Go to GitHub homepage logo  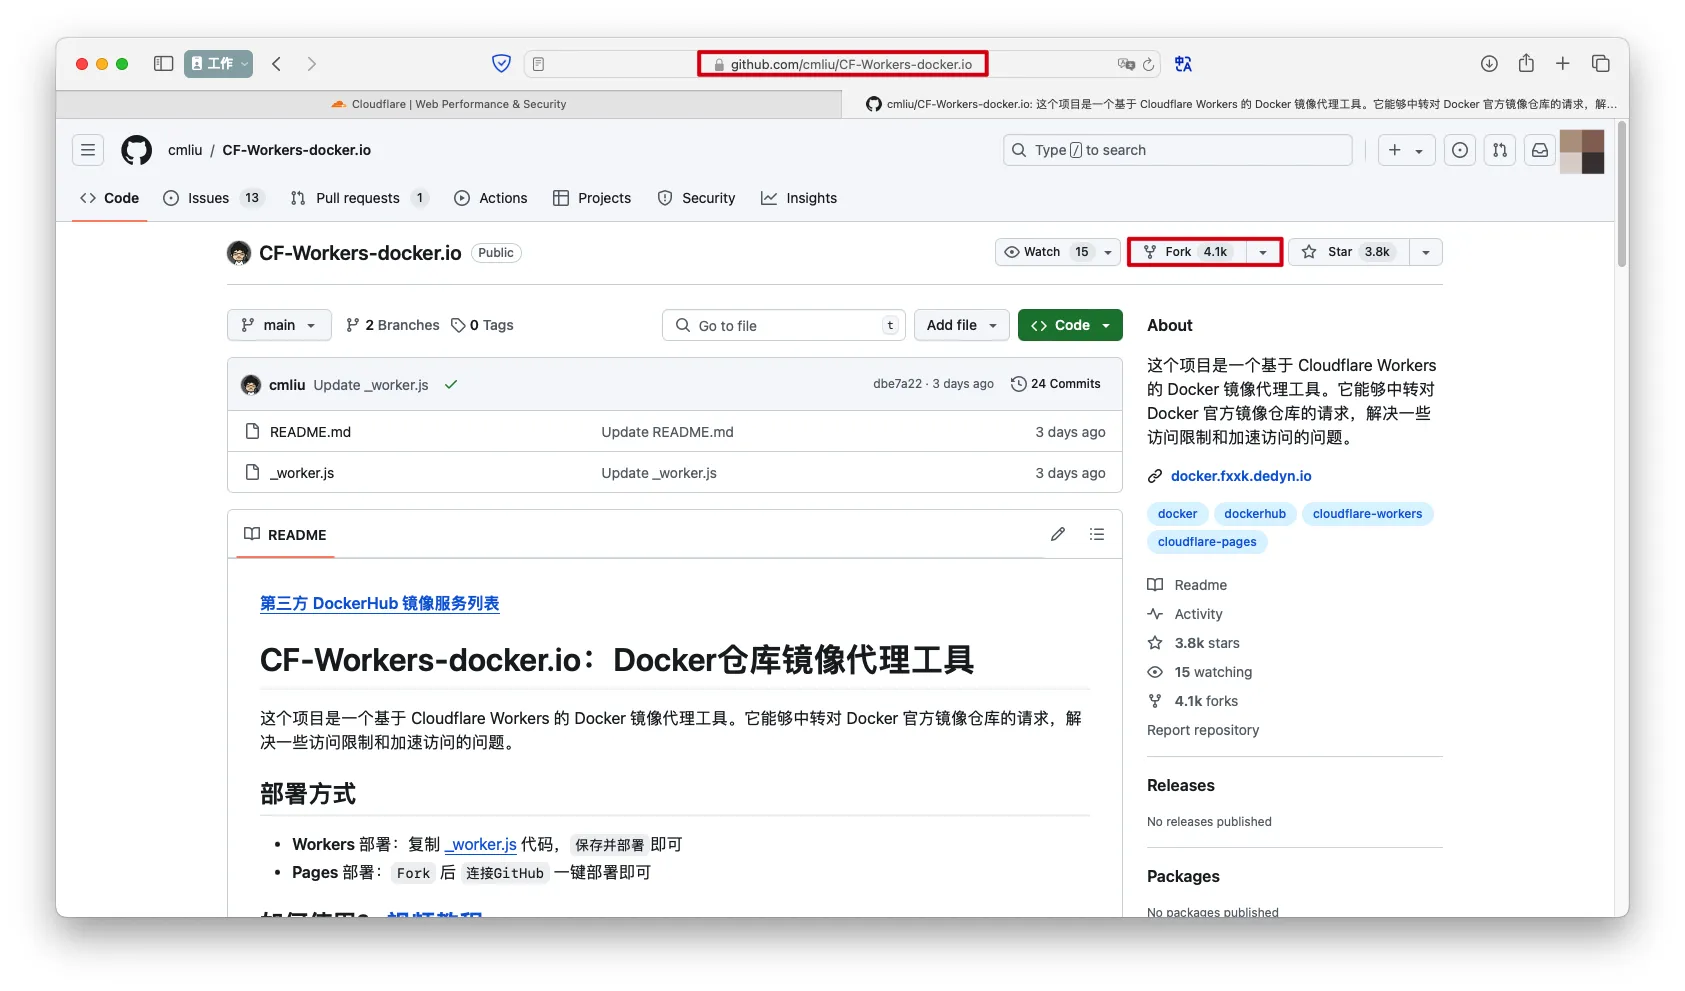(x=137, y=150)
